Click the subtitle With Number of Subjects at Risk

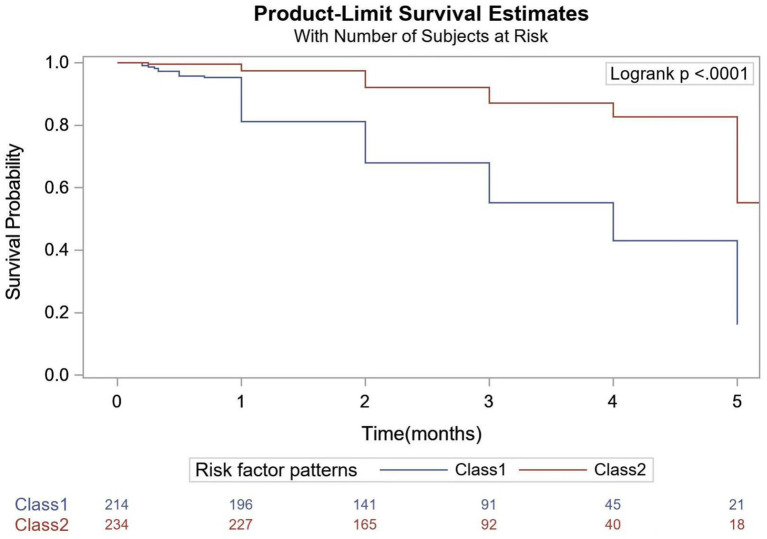(421, 37)
